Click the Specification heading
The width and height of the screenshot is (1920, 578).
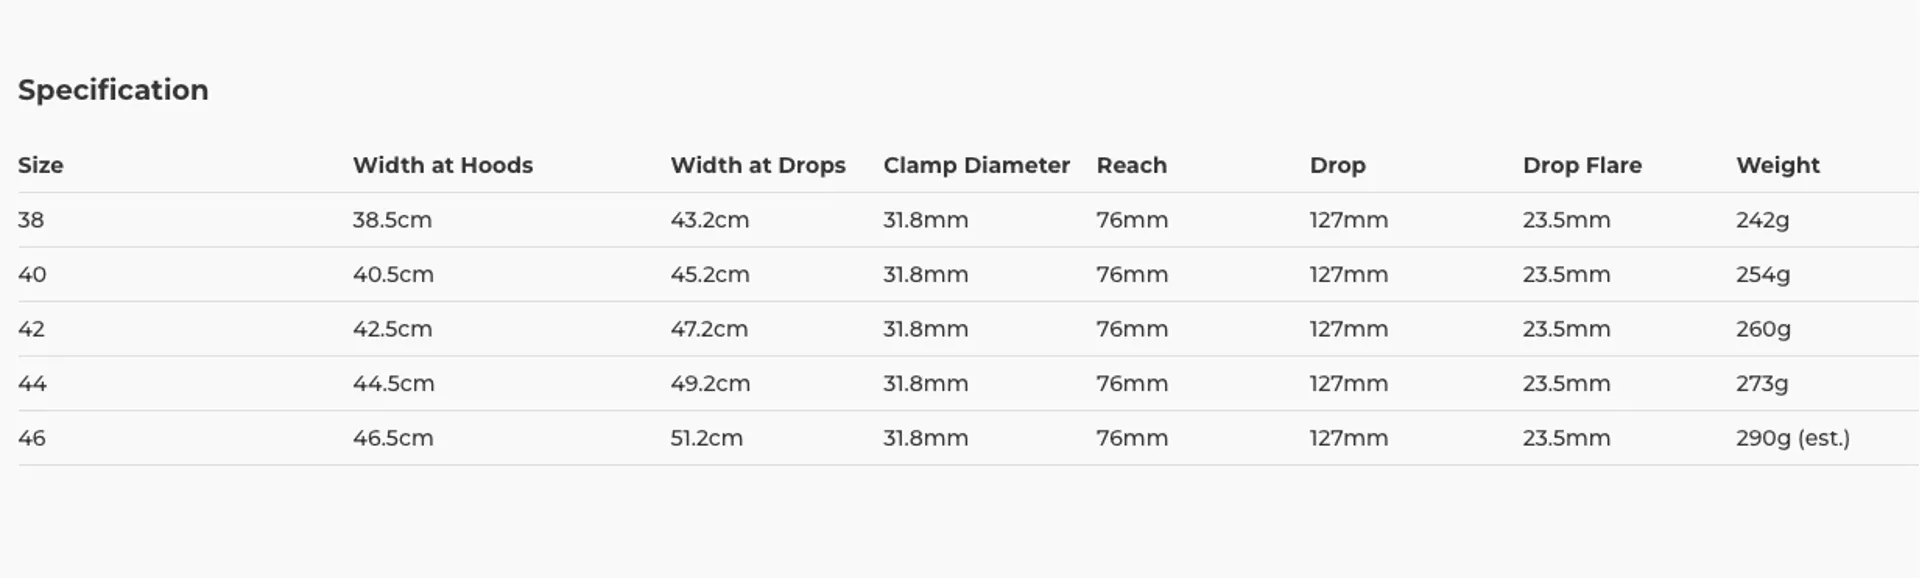click(113, 90)
